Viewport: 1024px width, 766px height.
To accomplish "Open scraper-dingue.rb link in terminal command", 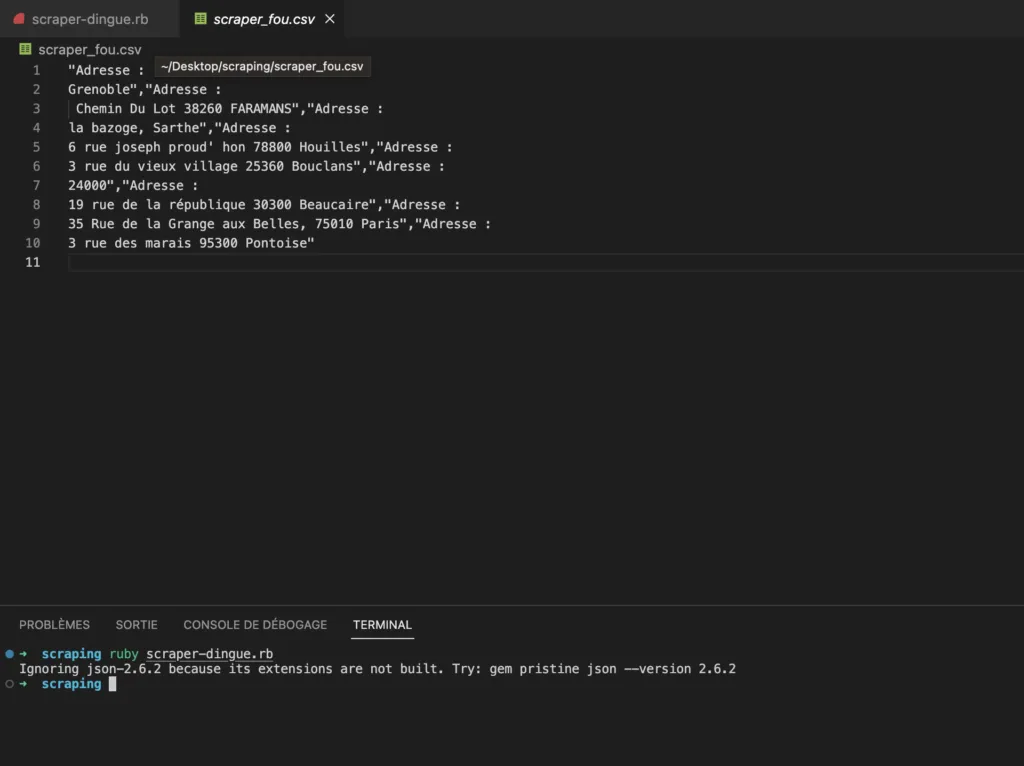I will click(210, 654).
